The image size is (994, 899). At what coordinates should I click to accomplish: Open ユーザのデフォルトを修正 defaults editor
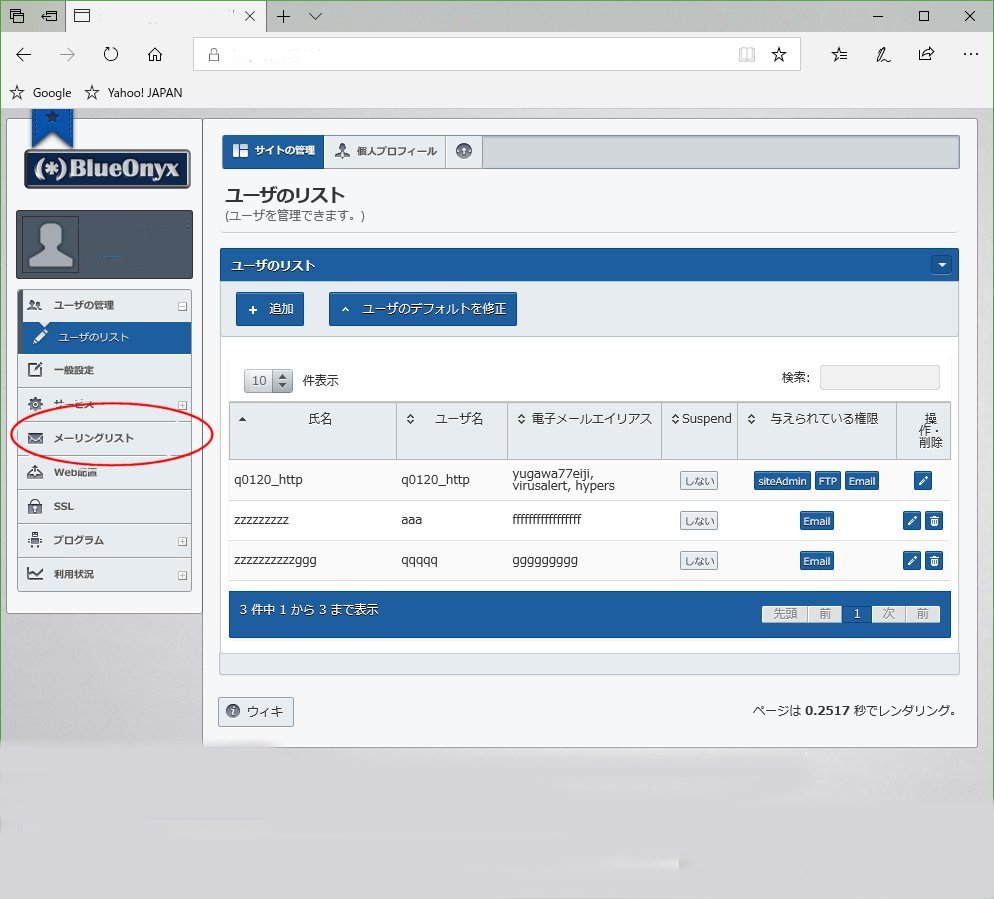tap(422, 309)
